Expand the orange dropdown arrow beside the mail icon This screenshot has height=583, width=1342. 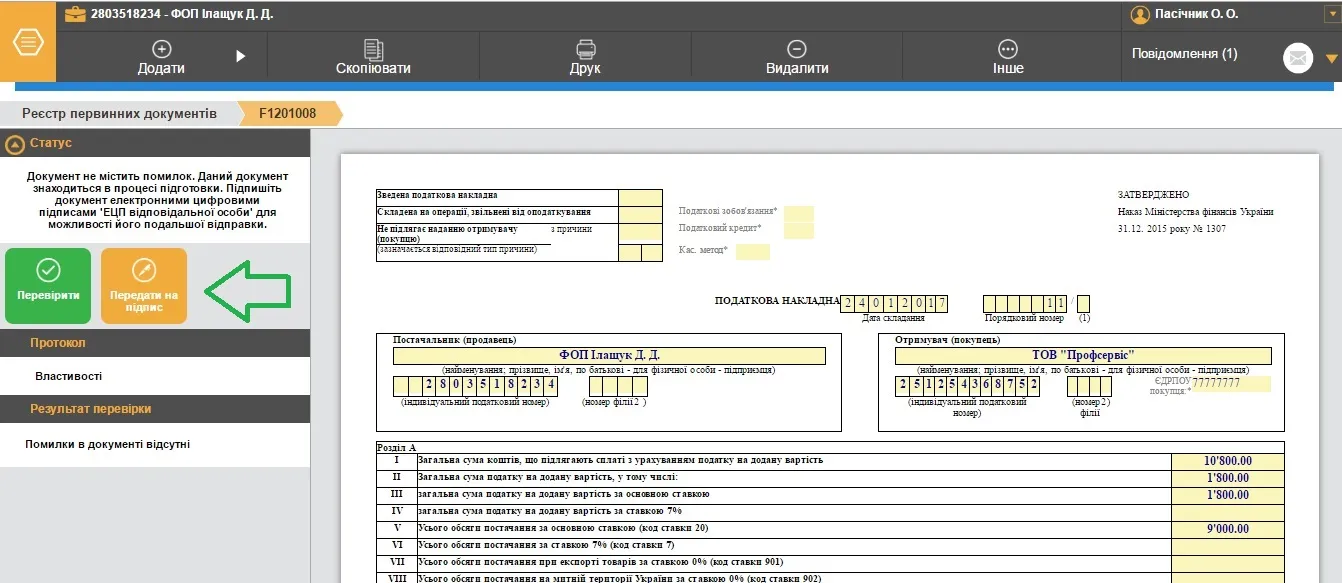tap(1331, 59)
